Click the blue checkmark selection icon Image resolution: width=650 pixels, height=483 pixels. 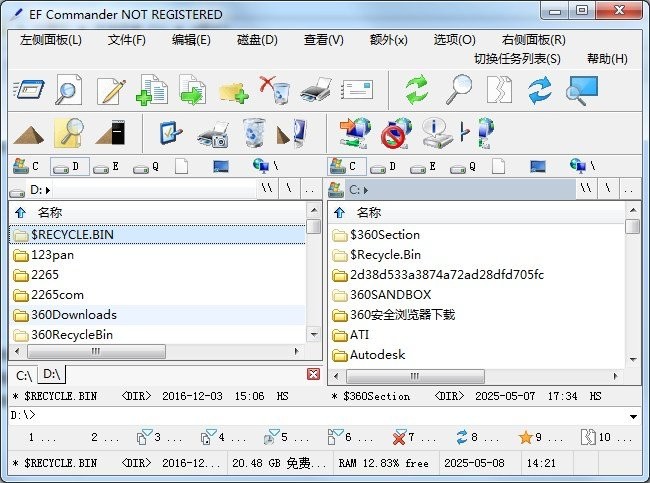point(171,133)
